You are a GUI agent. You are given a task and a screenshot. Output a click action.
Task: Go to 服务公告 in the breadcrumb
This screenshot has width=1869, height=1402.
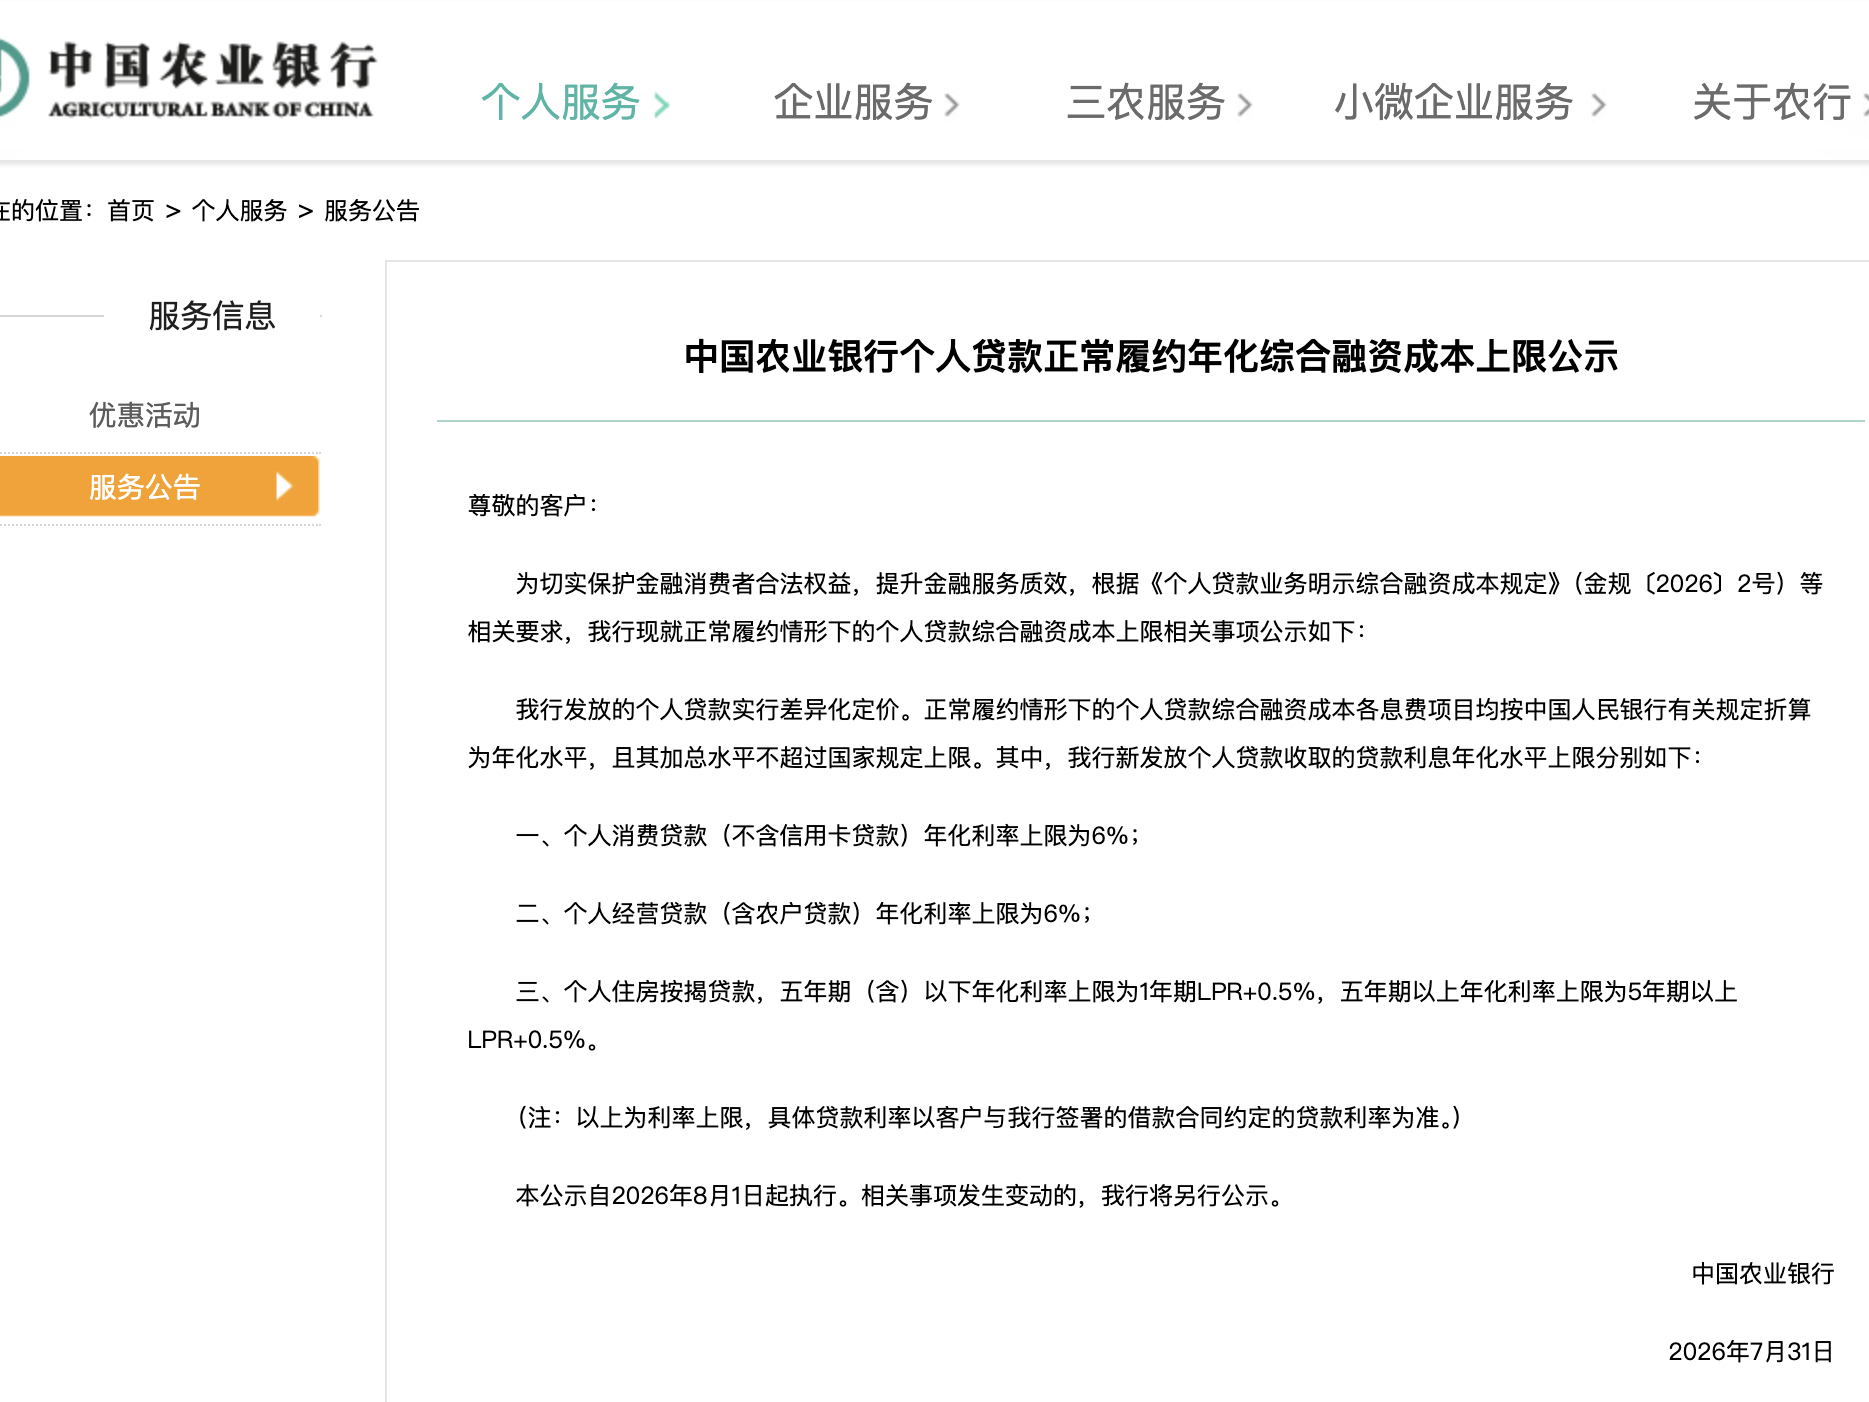(372, 211)
